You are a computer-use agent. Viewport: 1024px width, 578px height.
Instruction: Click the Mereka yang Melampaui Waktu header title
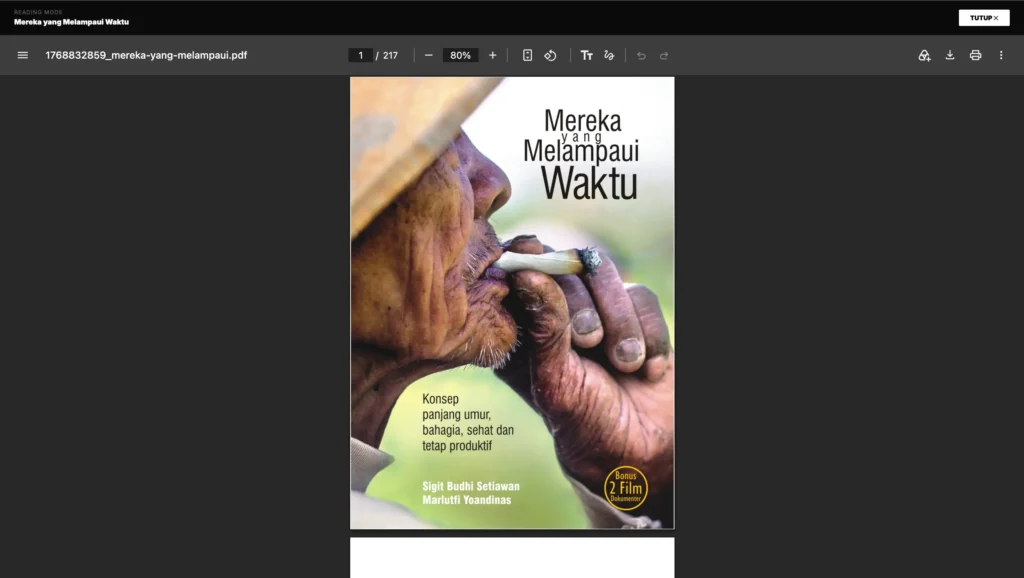(71, 22)
